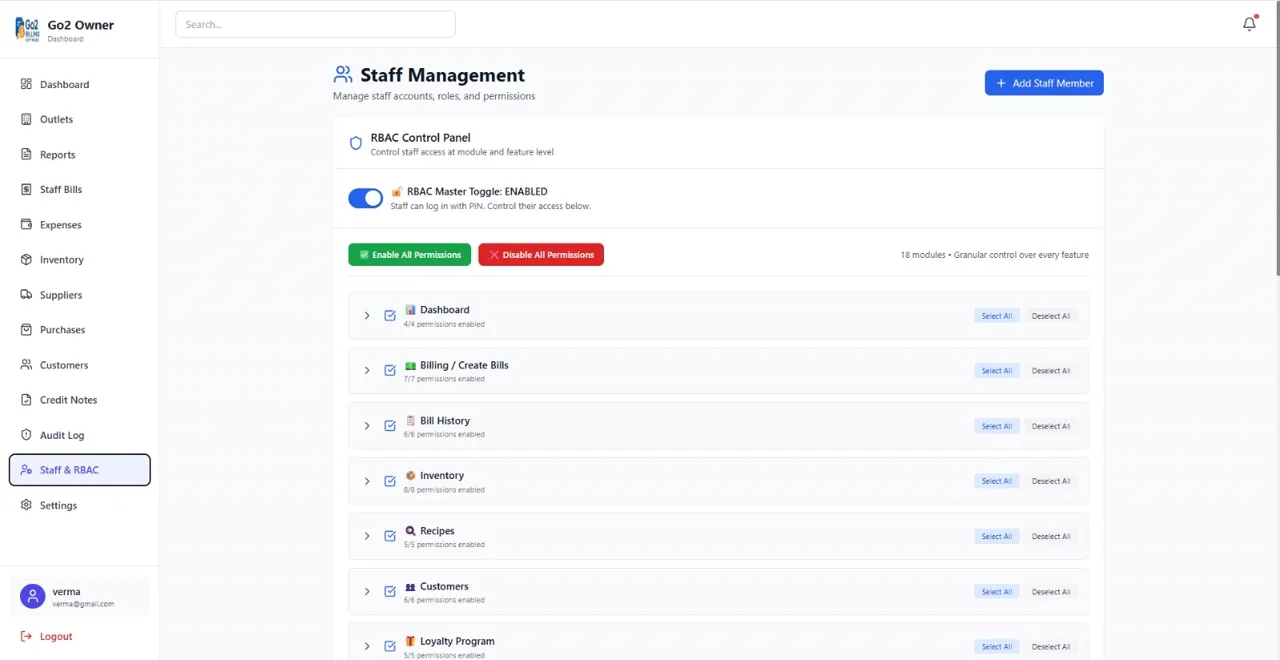Expand the Dashboard permissions chevron
Image resolution: width=1280 pixels, height=660 pixels.
(367, 316)
